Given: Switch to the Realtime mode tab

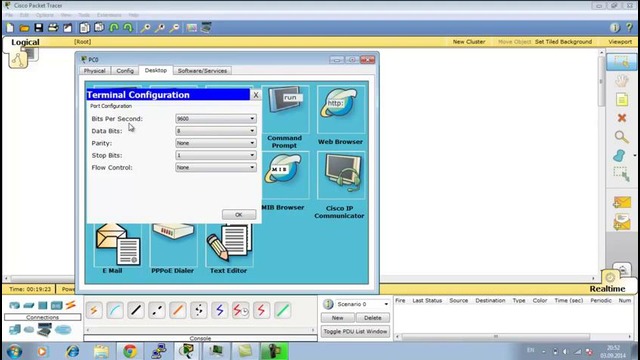Looking at the screenshot, I should tap(607, 289).
